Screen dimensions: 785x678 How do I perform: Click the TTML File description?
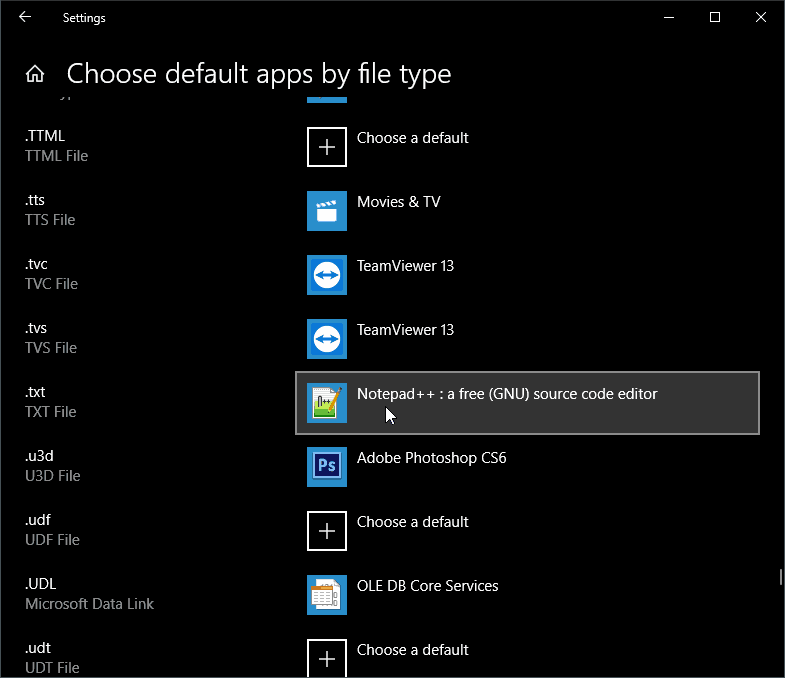[x=57, y=156]
